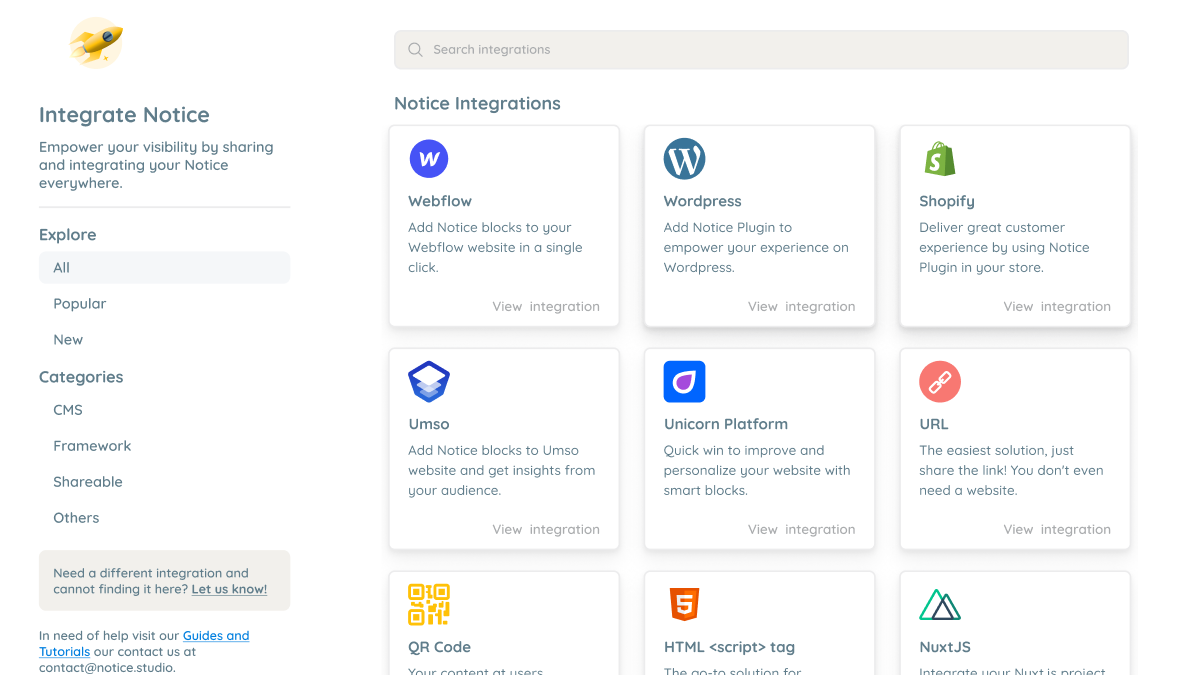1200x675 pixels.
Task: Click the Unicorn Platform card title
Action: click(x=726, y=424)
